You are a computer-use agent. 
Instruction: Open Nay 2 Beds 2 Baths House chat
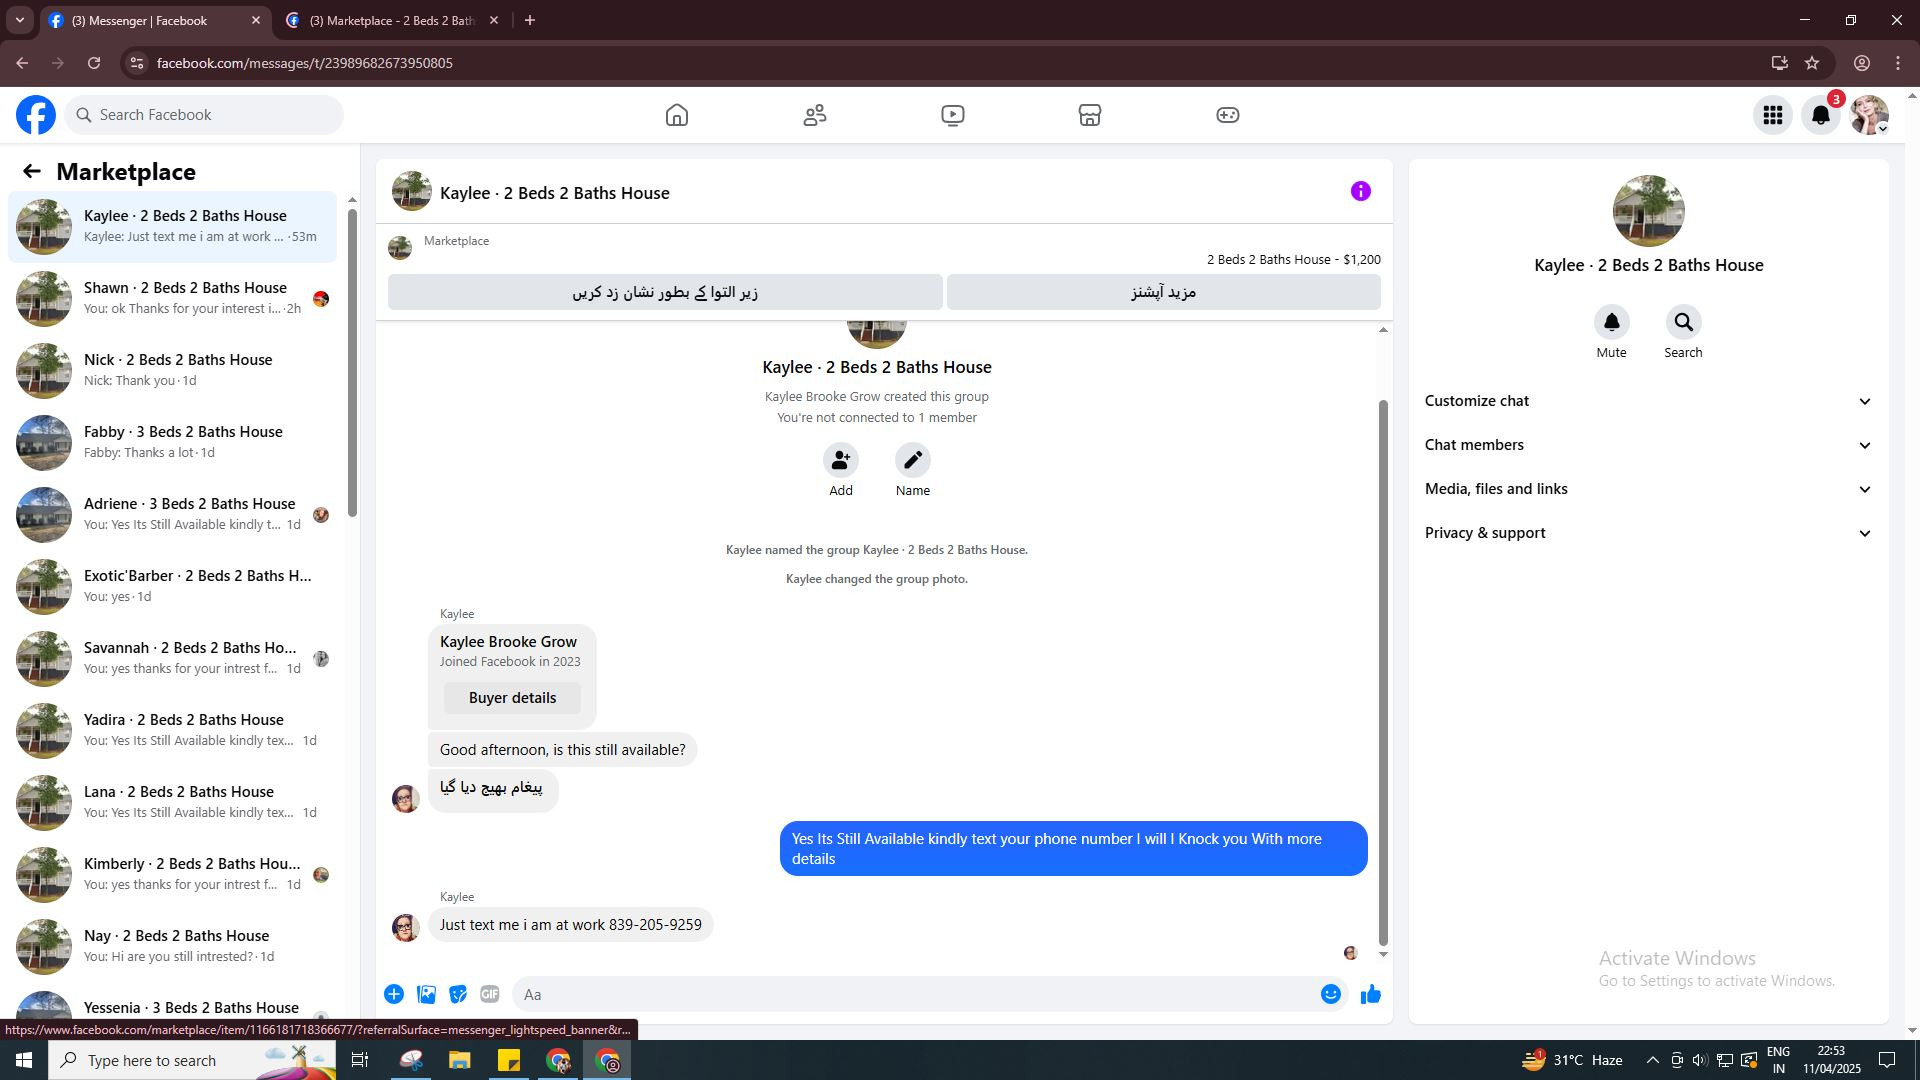click(172, 947)
